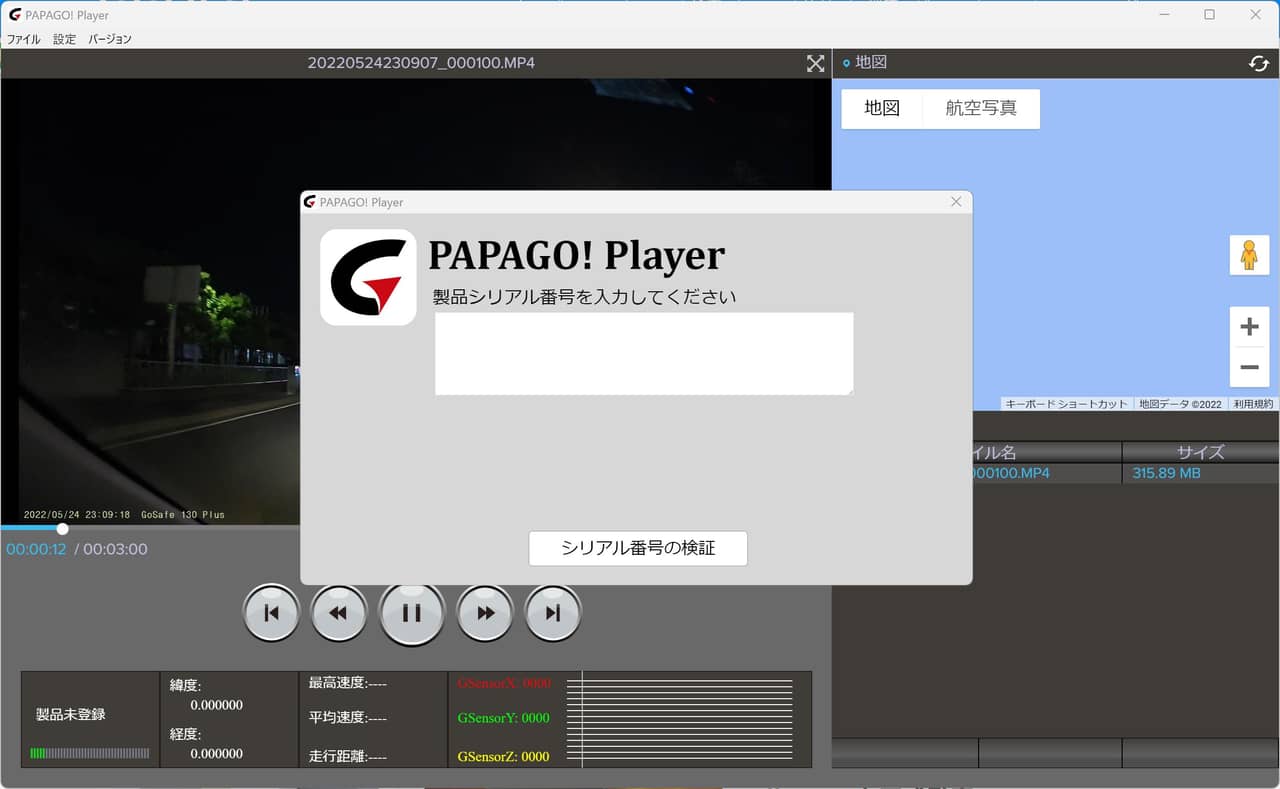The image size is (1280, 789).
Task: Zoom in on the map
Action: (x=1249, y=327)
